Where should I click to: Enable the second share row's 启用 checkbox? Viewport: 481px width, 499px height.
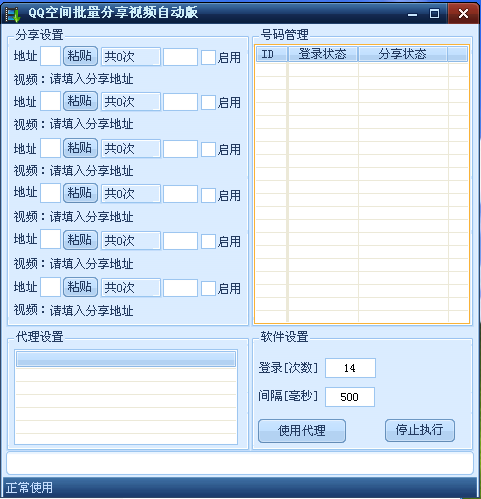[x=208, y=102]
